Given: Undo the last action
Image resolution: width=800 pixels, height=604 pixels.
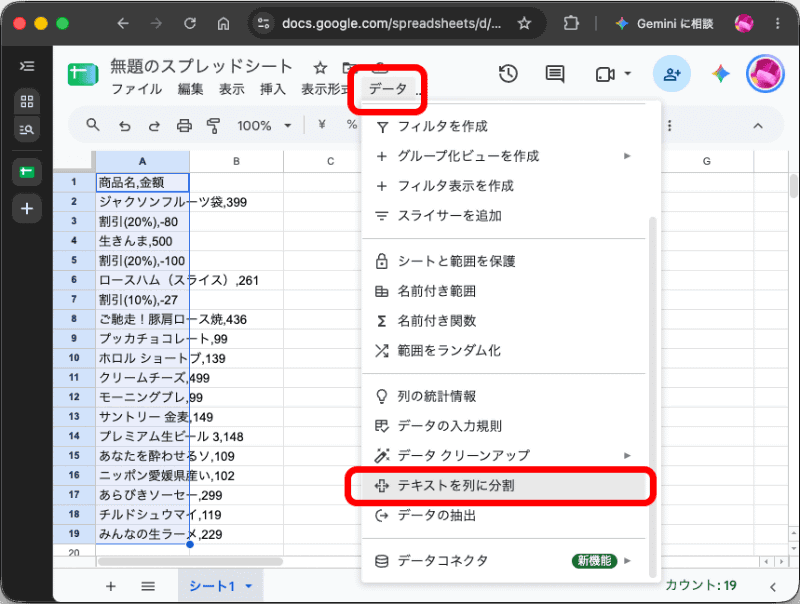Looking at the screenshot, I should tap(124, 125).
